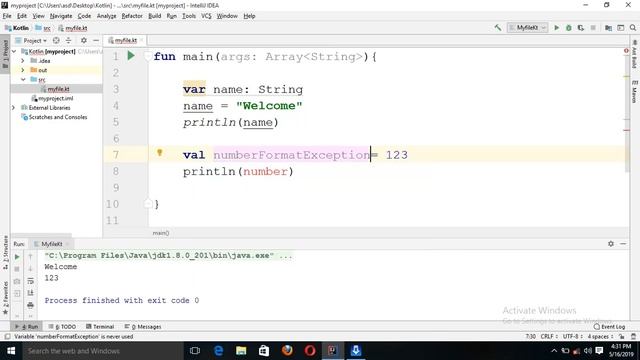The height and width of the screenshot is (360, 640).
Task: Expand the .idea folder
Action: 23,61
